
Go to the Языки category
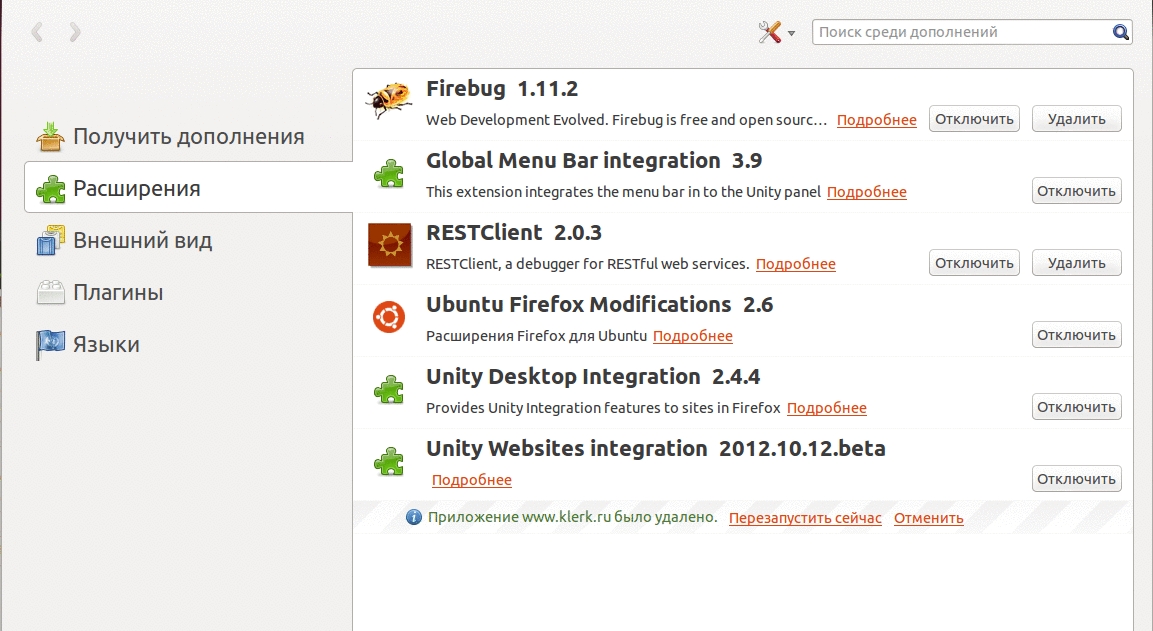[188, 344]
